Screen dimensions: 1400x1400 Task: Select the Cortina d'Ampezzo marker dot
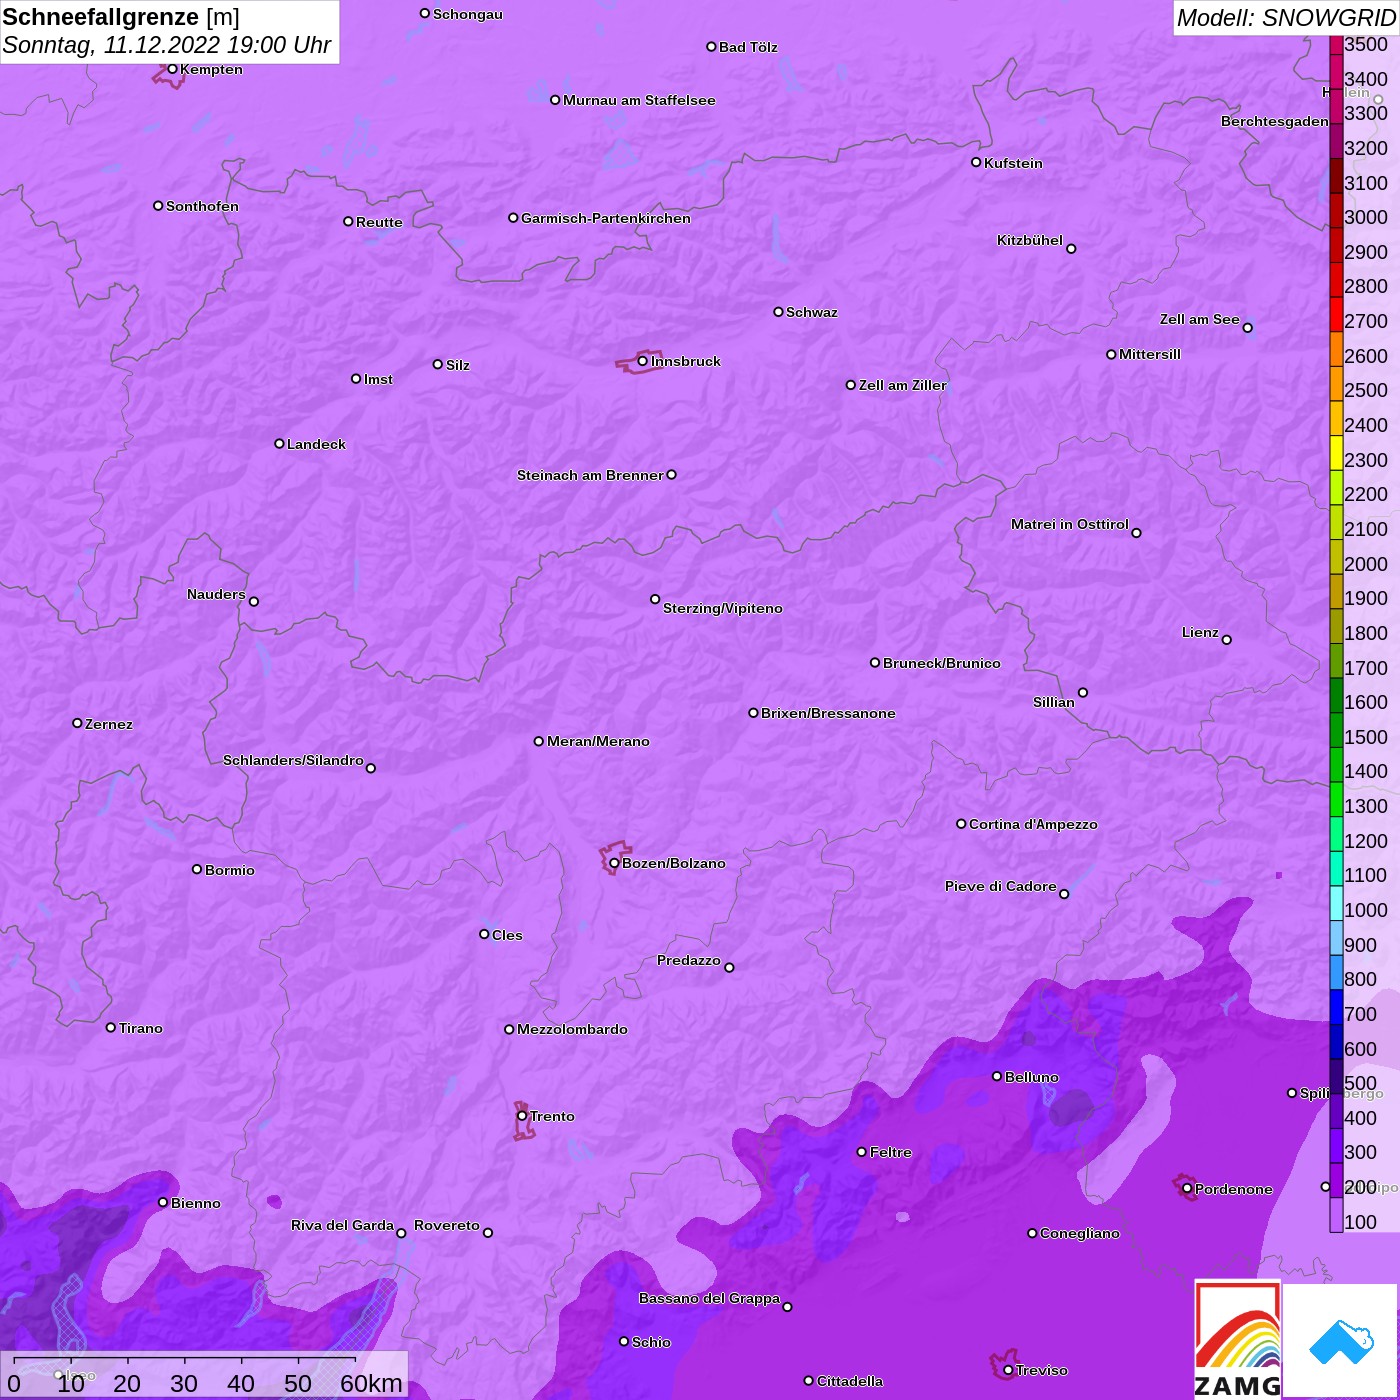pyautogui.click(x=961, y=824)
